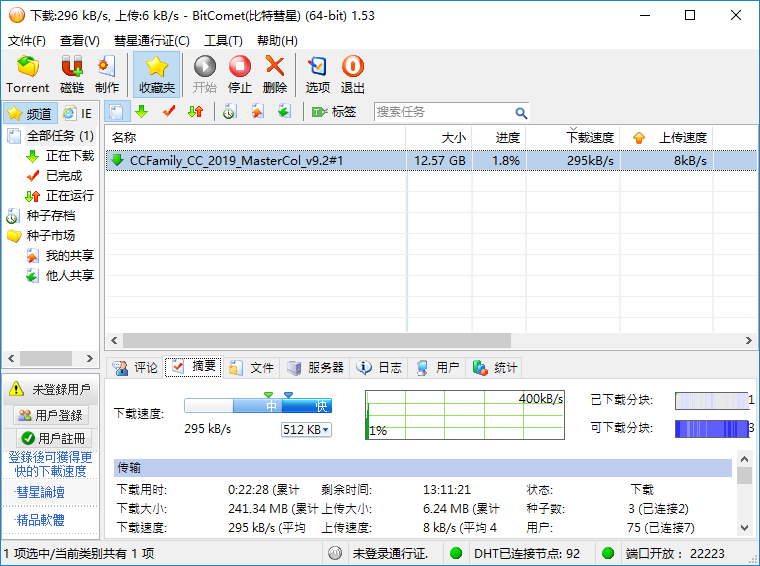
Task: Click the DHT已连接节点: 92 status entry
Action: [526, 553]
